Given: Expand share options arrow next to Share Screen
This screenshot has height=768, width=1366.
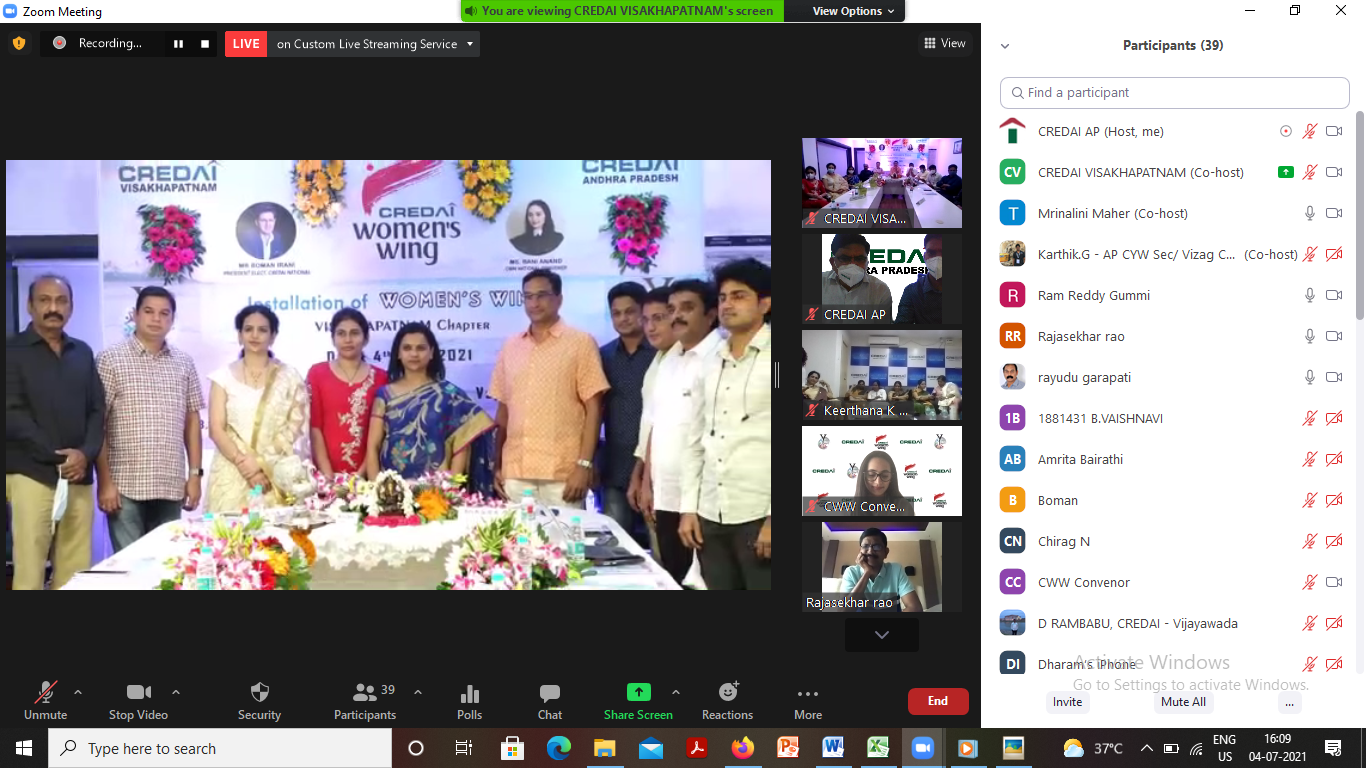Looking at the screenshot, I should 676,692.
